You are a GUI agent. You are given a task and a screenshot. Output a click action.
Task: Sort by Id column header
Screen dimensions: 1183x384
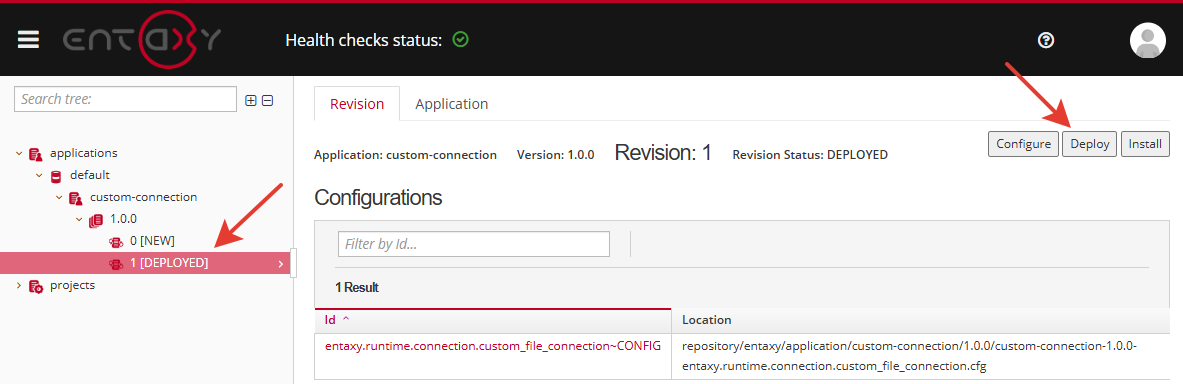point(493,320)
